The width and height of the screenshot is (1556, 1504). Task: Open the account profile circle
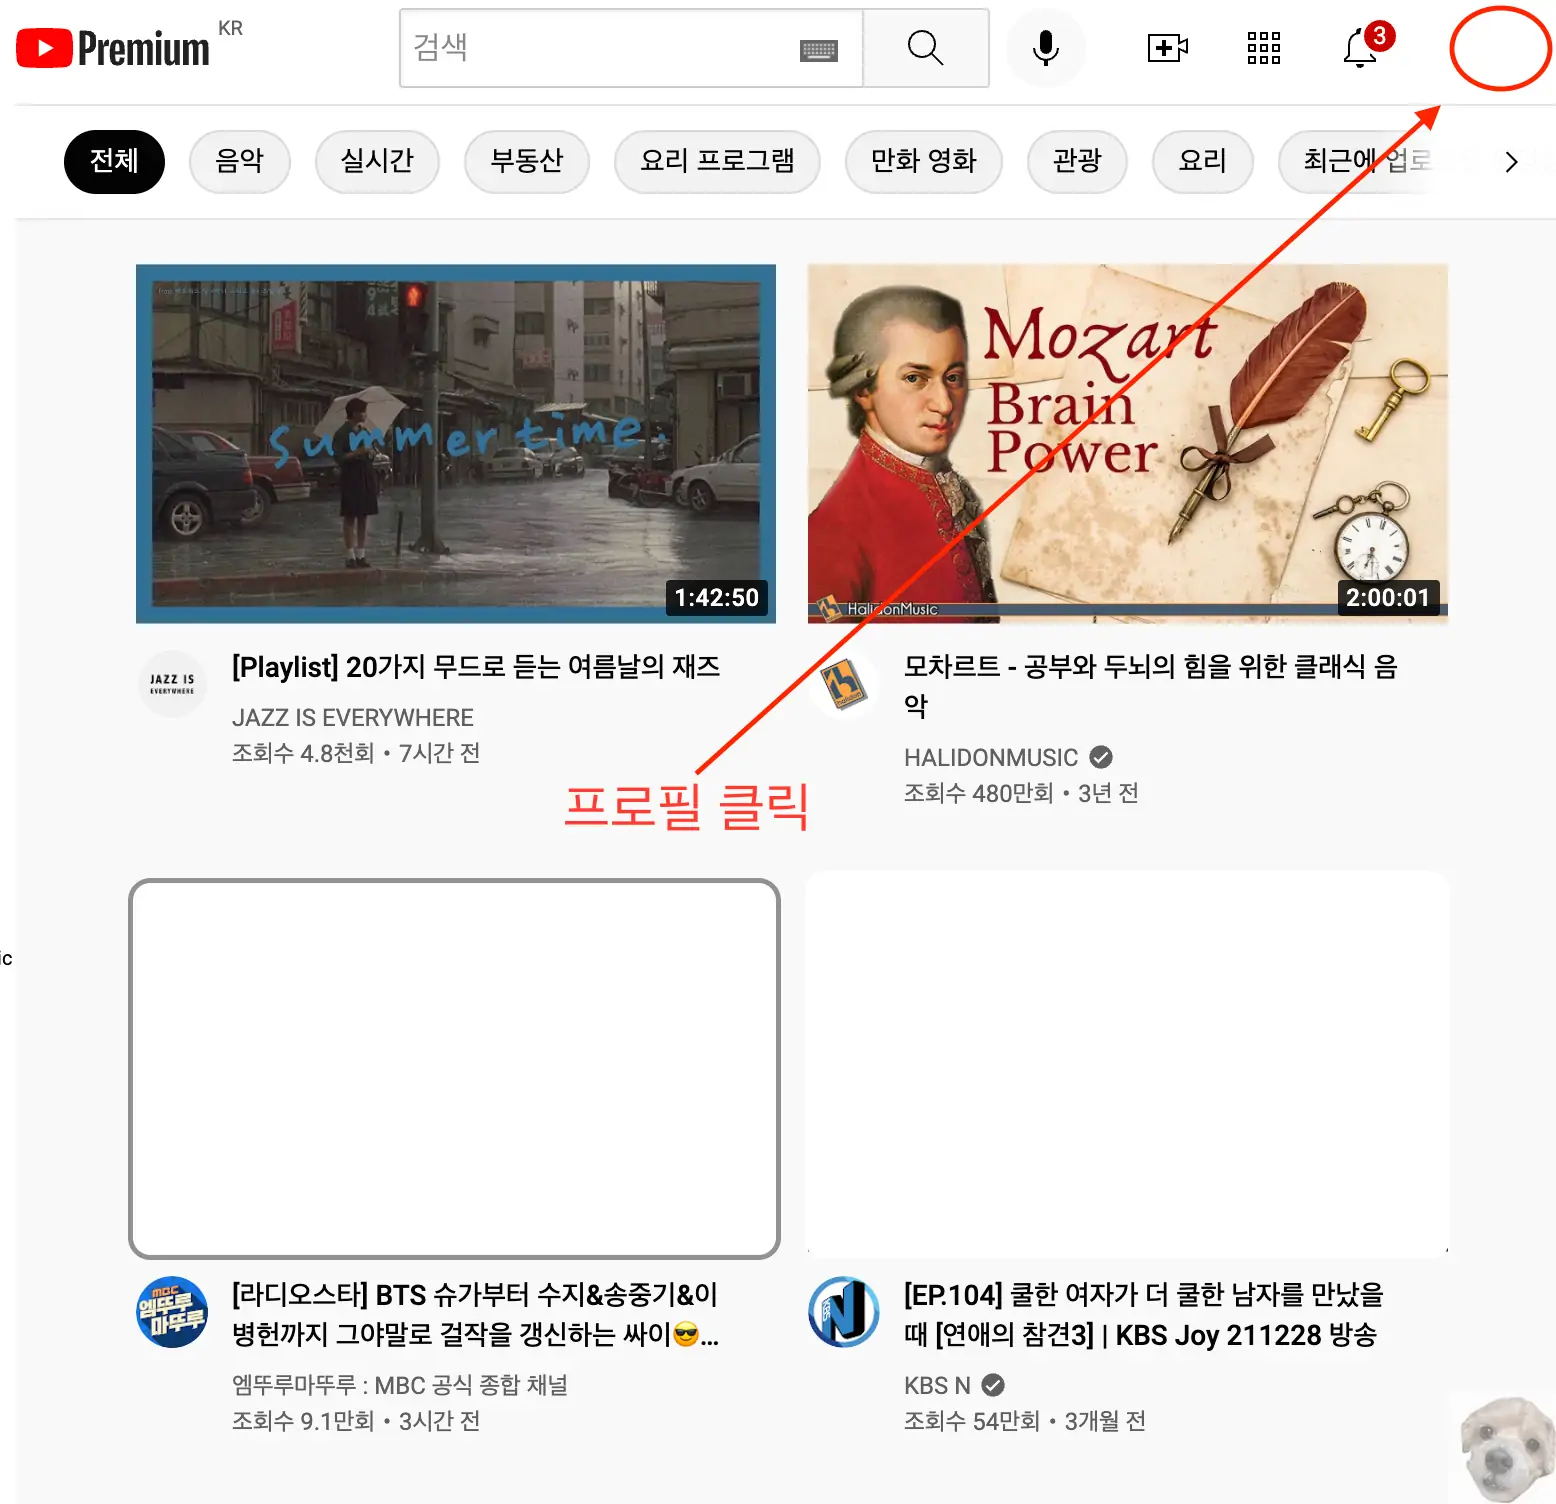click(1498, 50)
